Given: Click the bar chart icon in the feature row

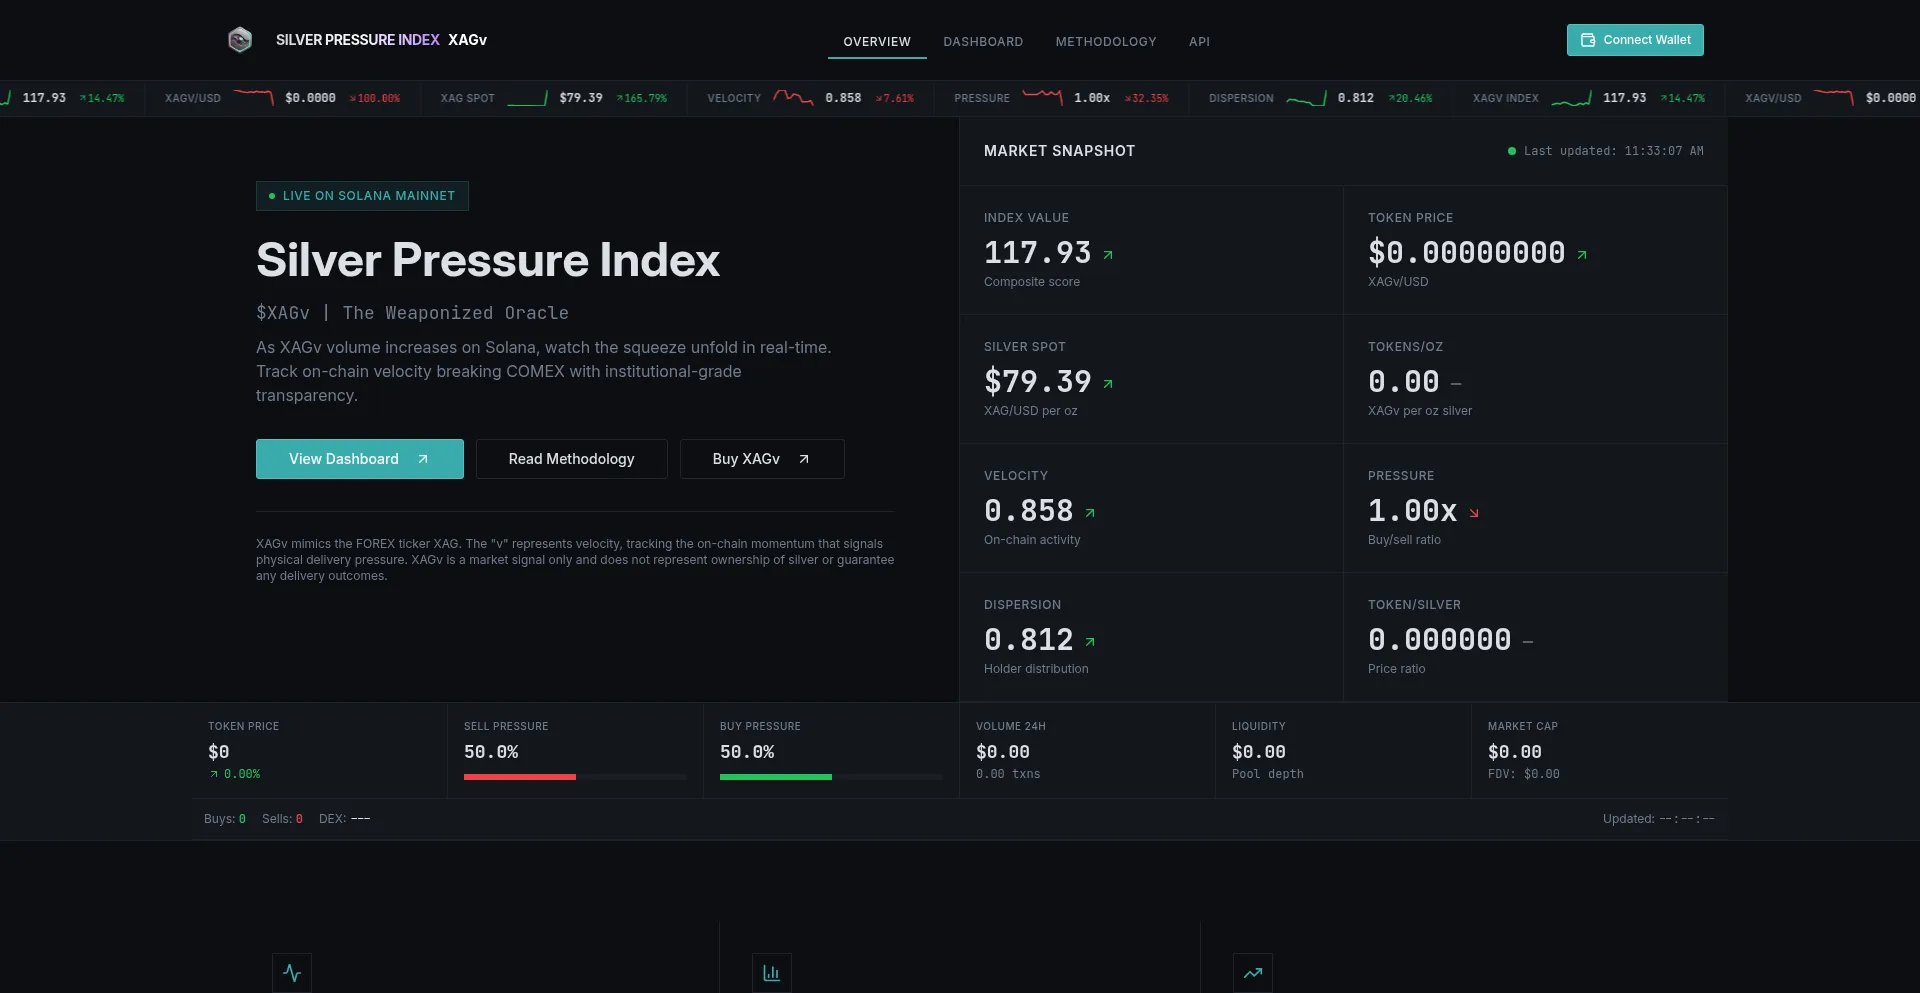Looking at the screenshot, I should tap(772, 973).
